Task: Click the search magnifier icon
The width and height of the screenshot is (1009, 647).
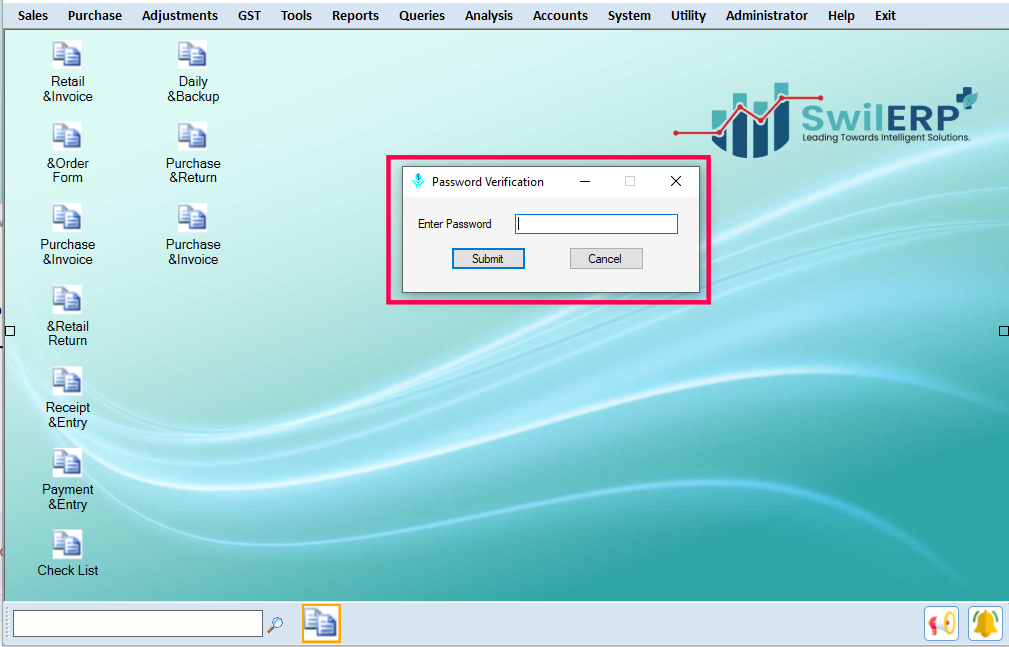Action: click(274, 623)
